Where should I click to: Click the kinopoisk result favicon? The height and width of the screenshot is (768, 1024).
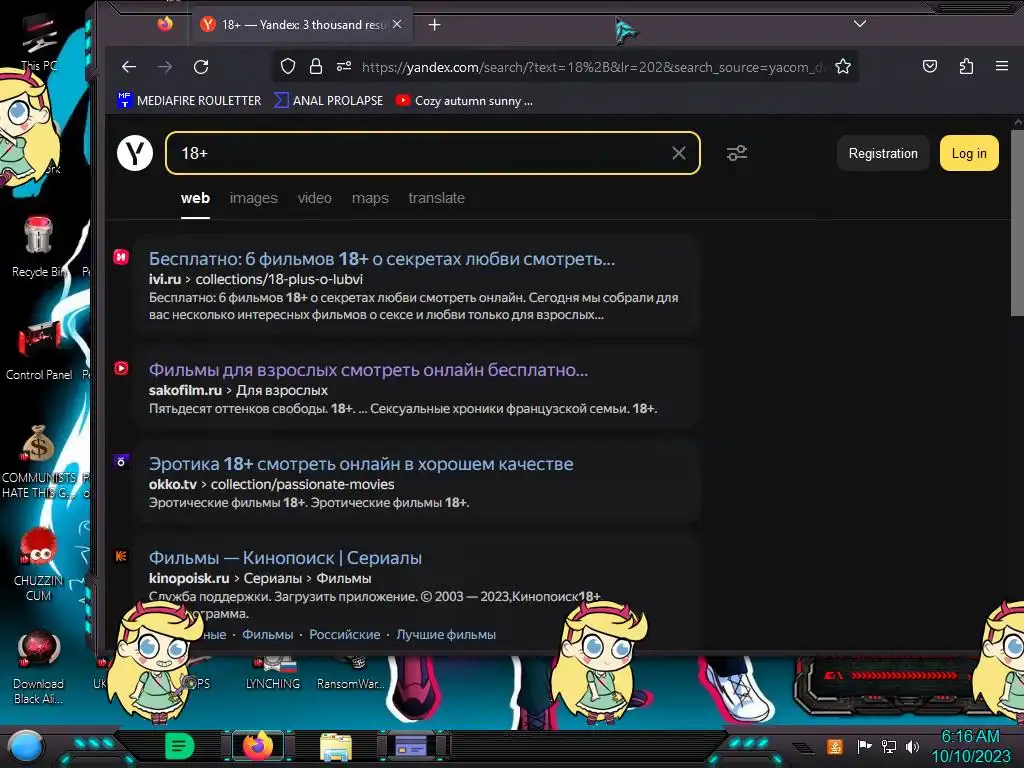121,556
